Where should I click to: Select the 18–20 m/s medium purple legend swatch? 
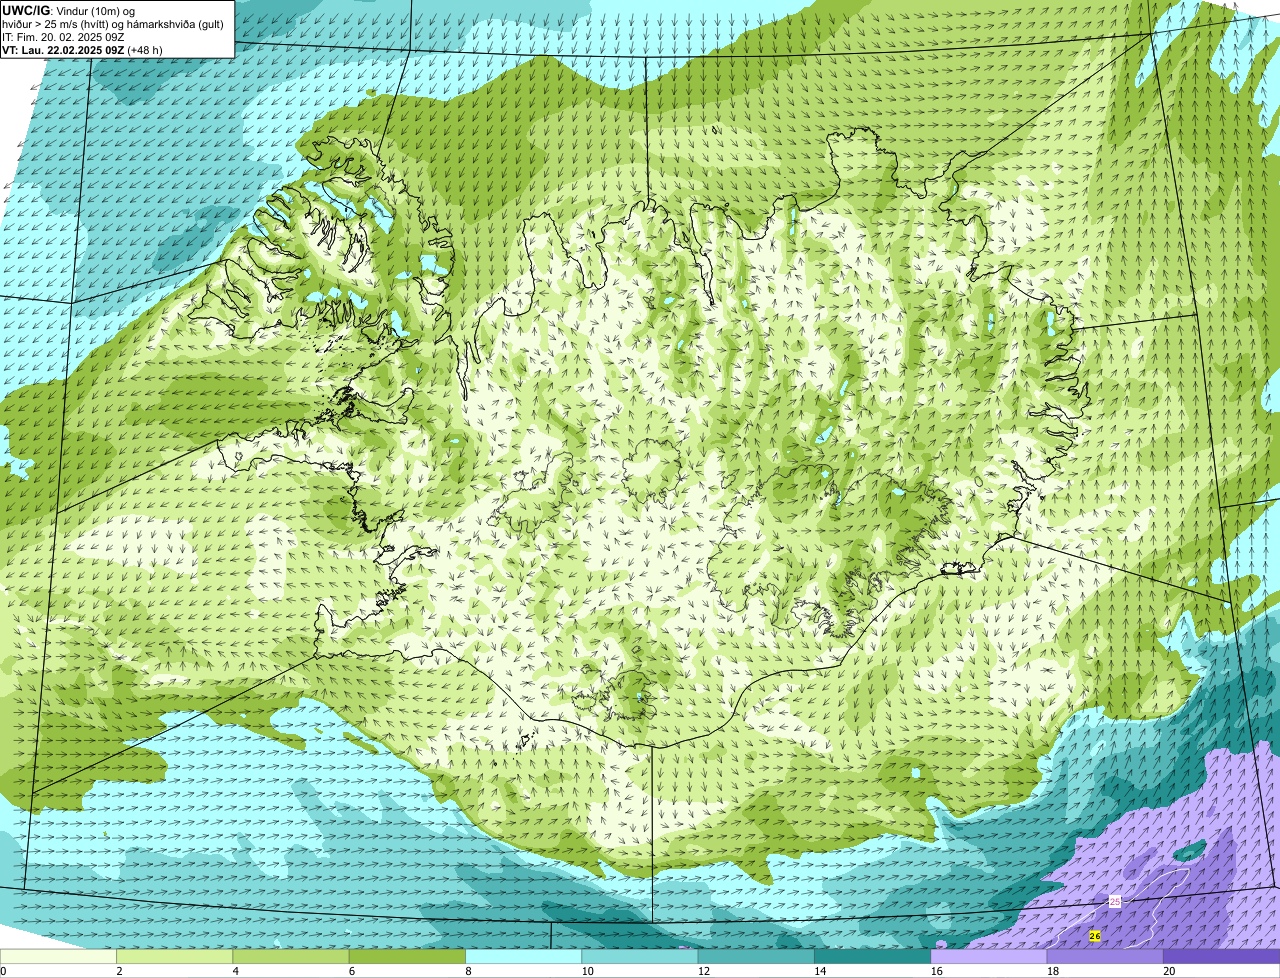pyautogui.click(x=1104, y=957)
